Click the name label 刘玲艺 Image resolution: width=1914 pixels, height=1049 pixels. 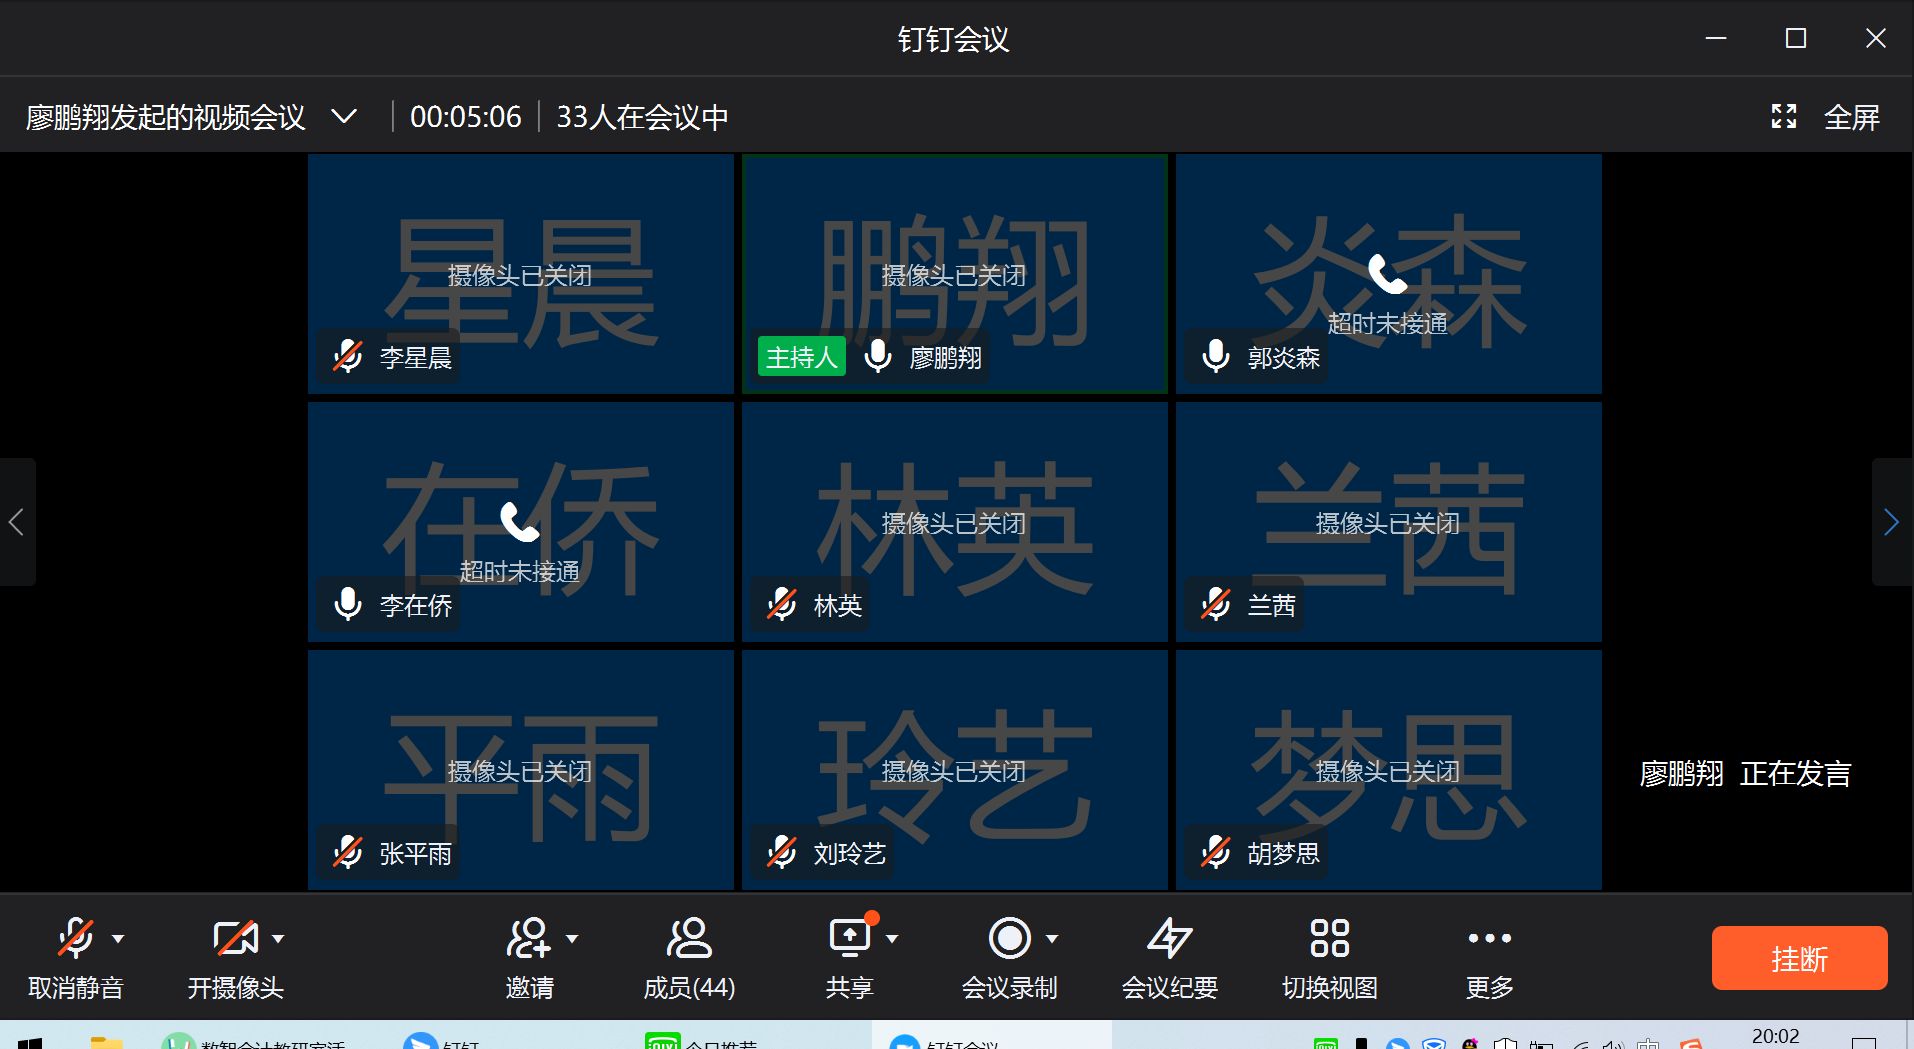[x=850, y=853]
